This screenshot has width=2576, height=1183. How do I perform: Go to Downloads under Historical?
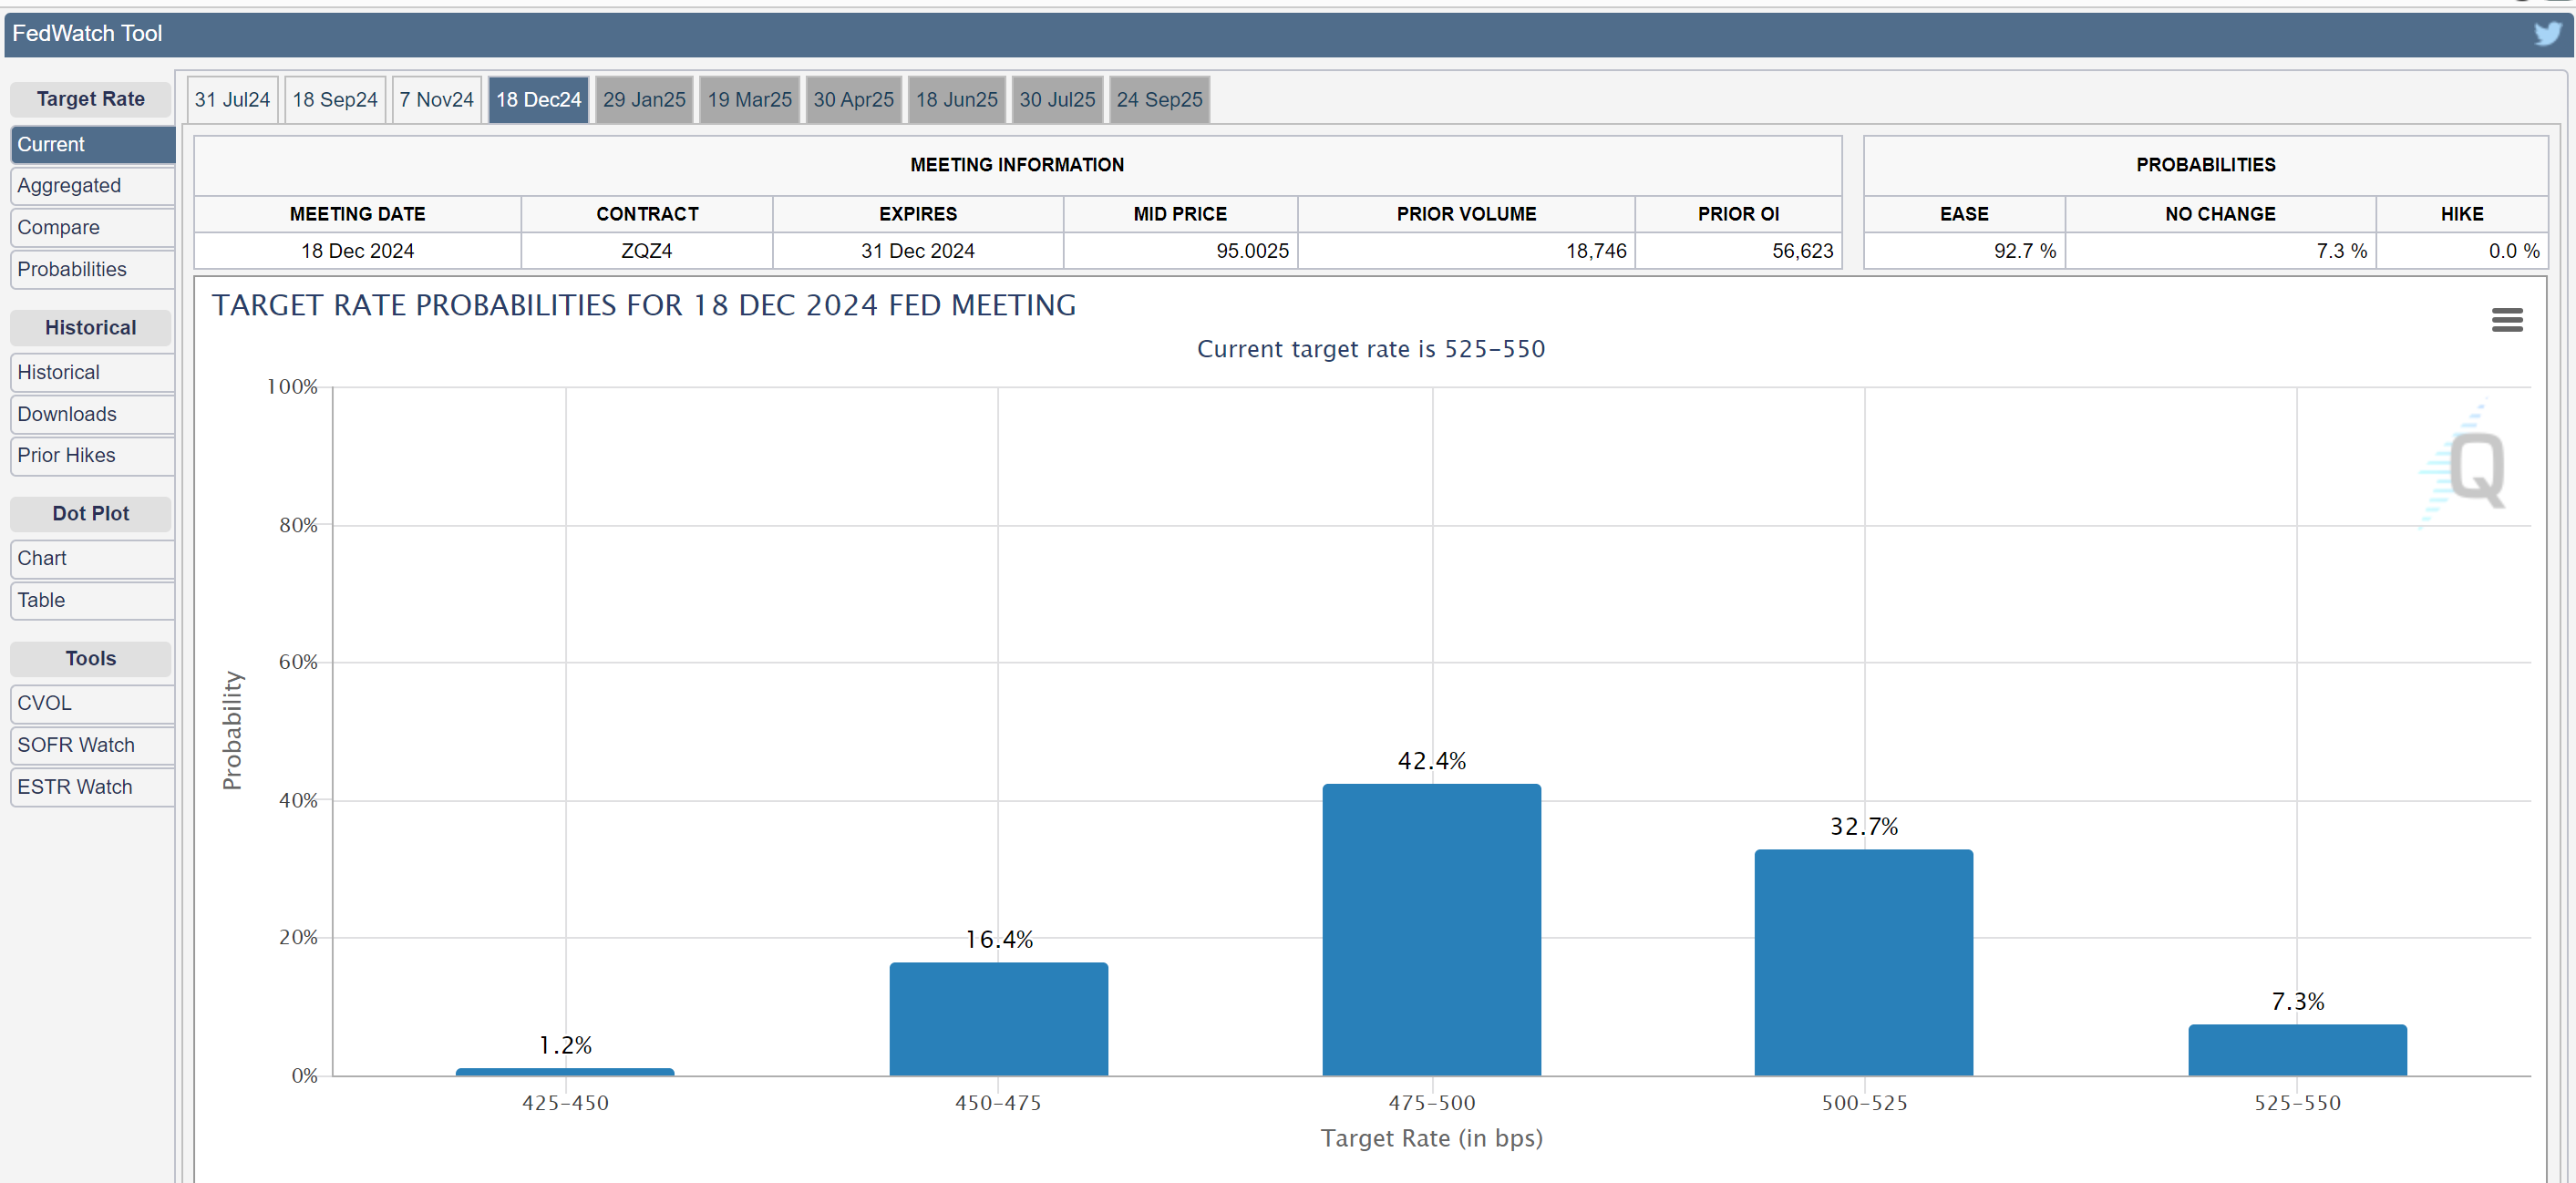[91, 414]
